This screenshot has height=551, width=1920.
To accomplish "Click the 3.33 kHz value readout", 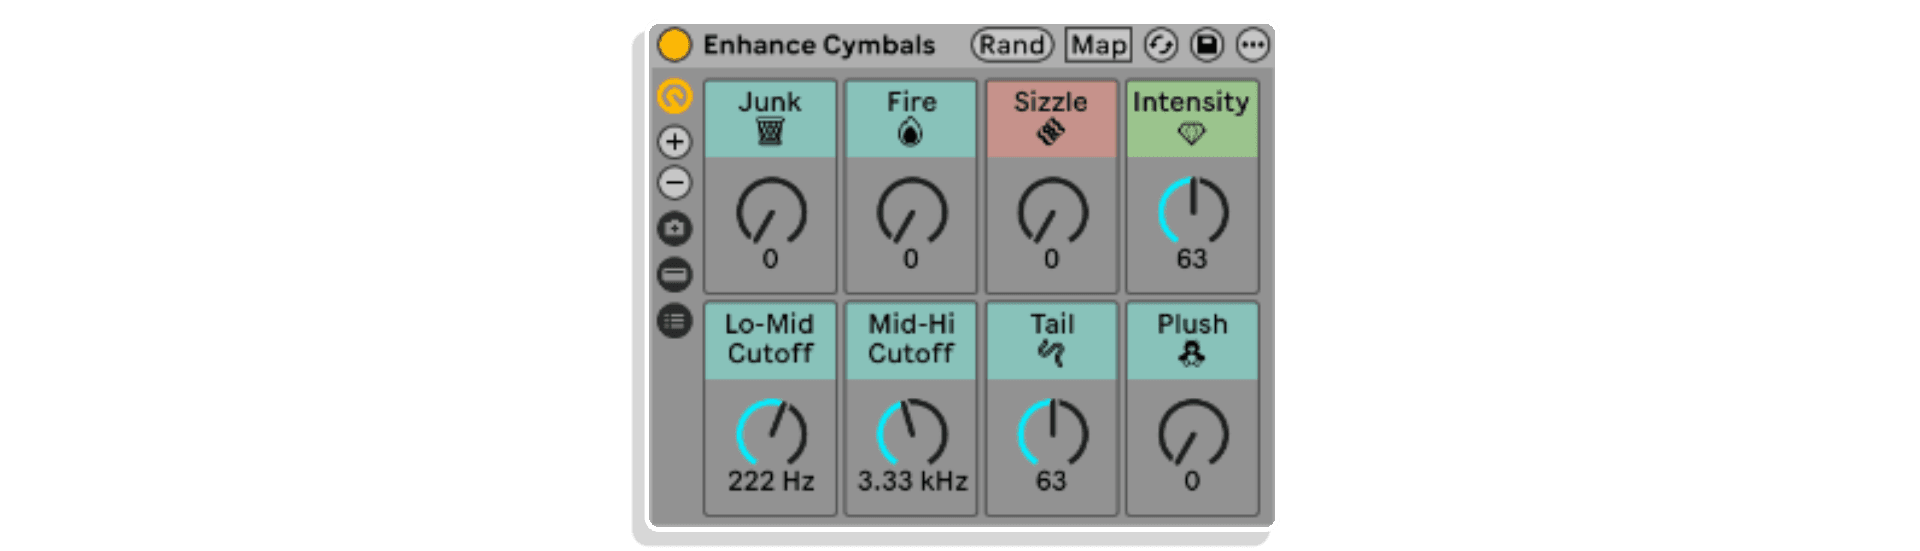I will tap(912, 481).
